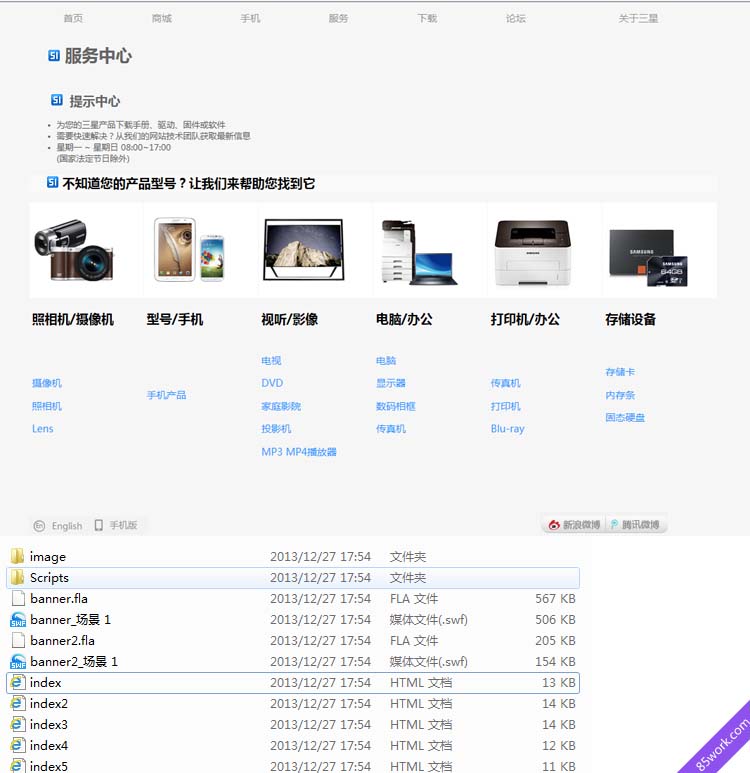Click the globe icon beside English
750x773 pixels.
pyautogui.click(x=39, y=526)
